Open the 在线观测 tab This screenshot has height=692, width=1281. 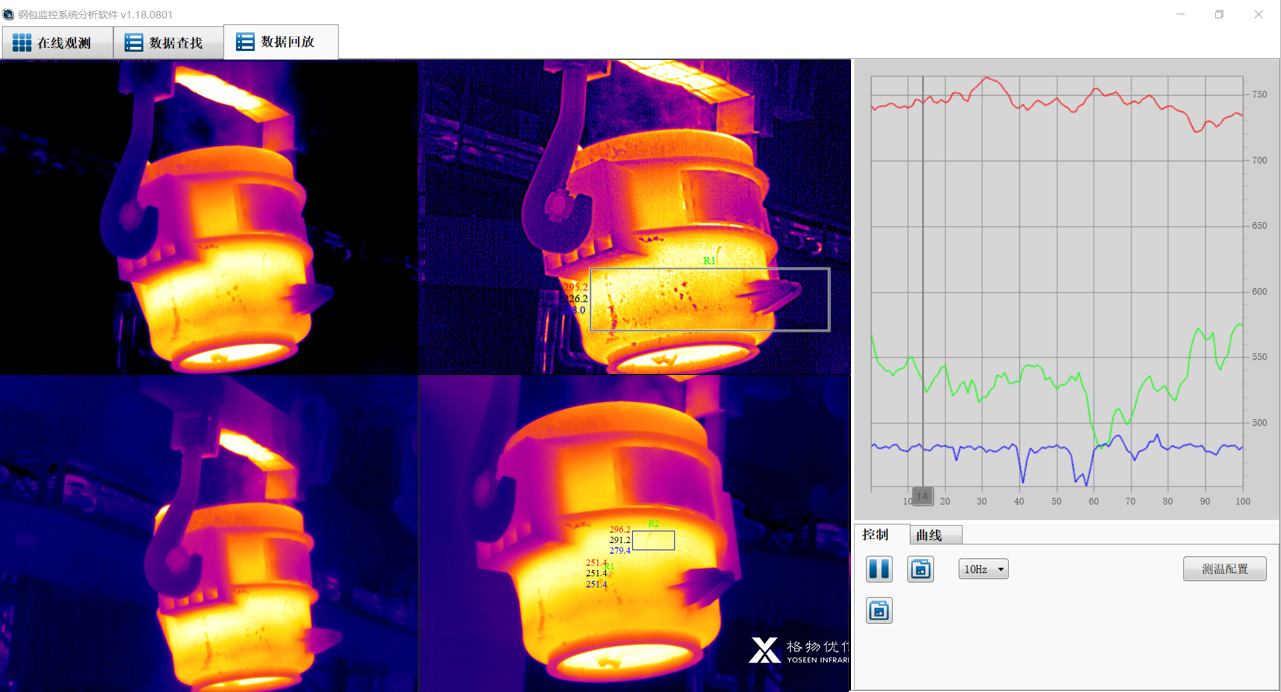tap(54, 43)
